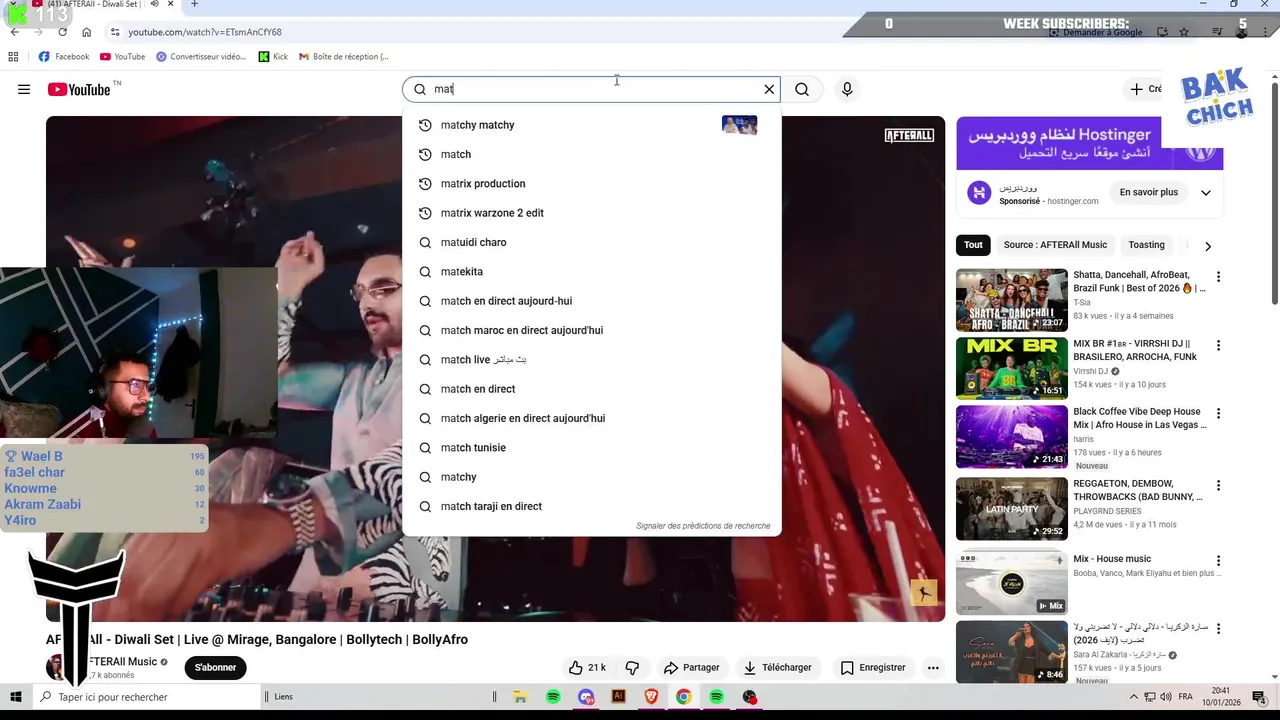Viewport: 1280px width, 720px height.
Task: Save the video with Enregistrer
Action: tap(872, 667)
